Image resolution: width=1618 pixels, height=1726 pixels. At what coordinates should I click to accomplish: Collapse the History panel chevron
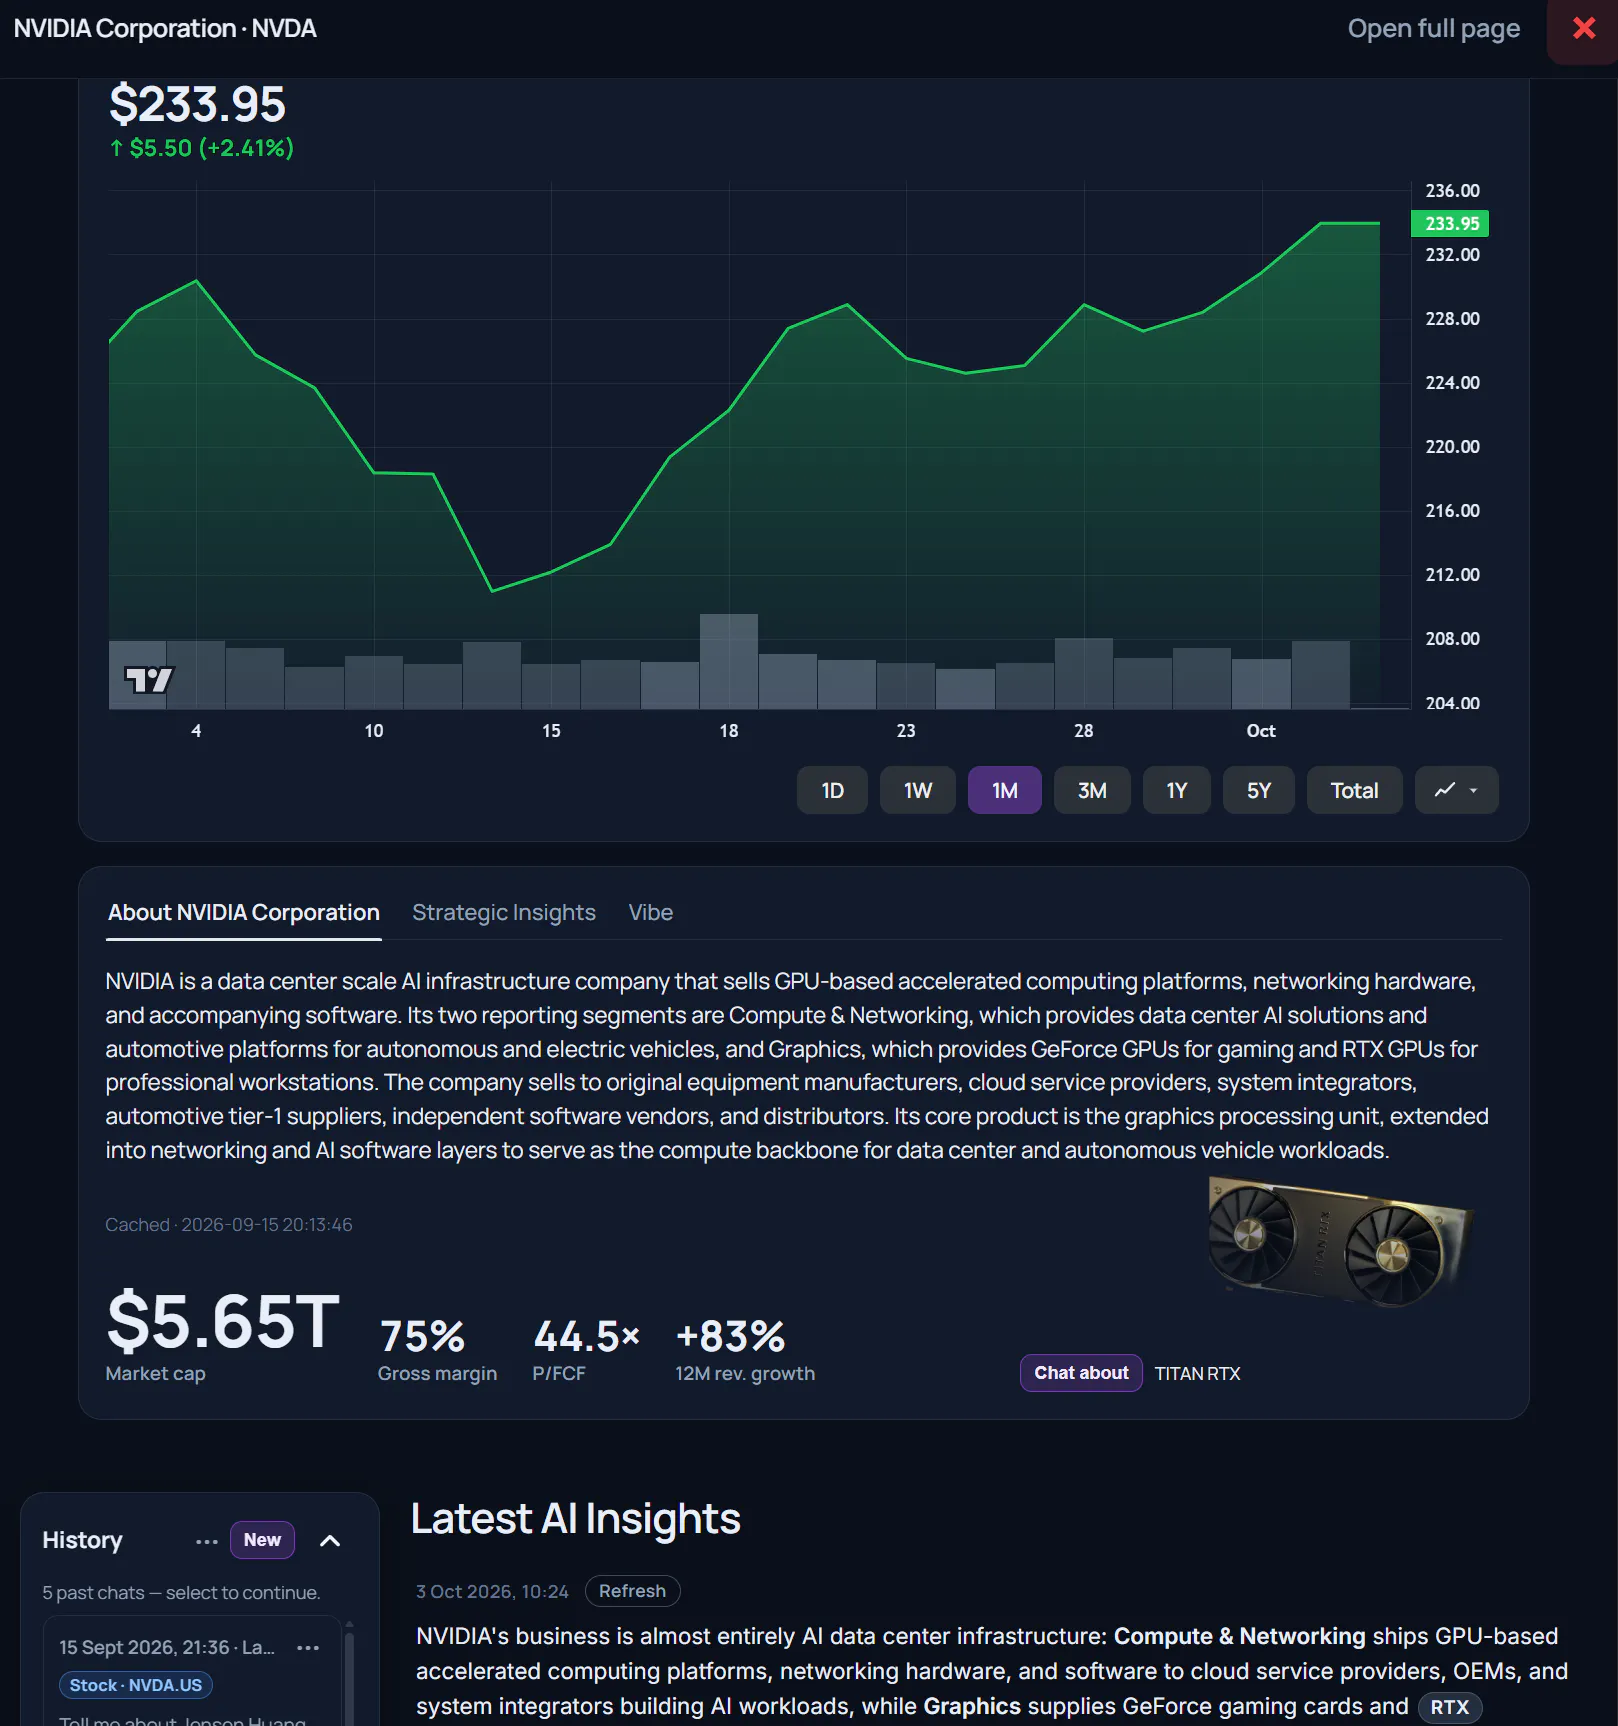330,1541
